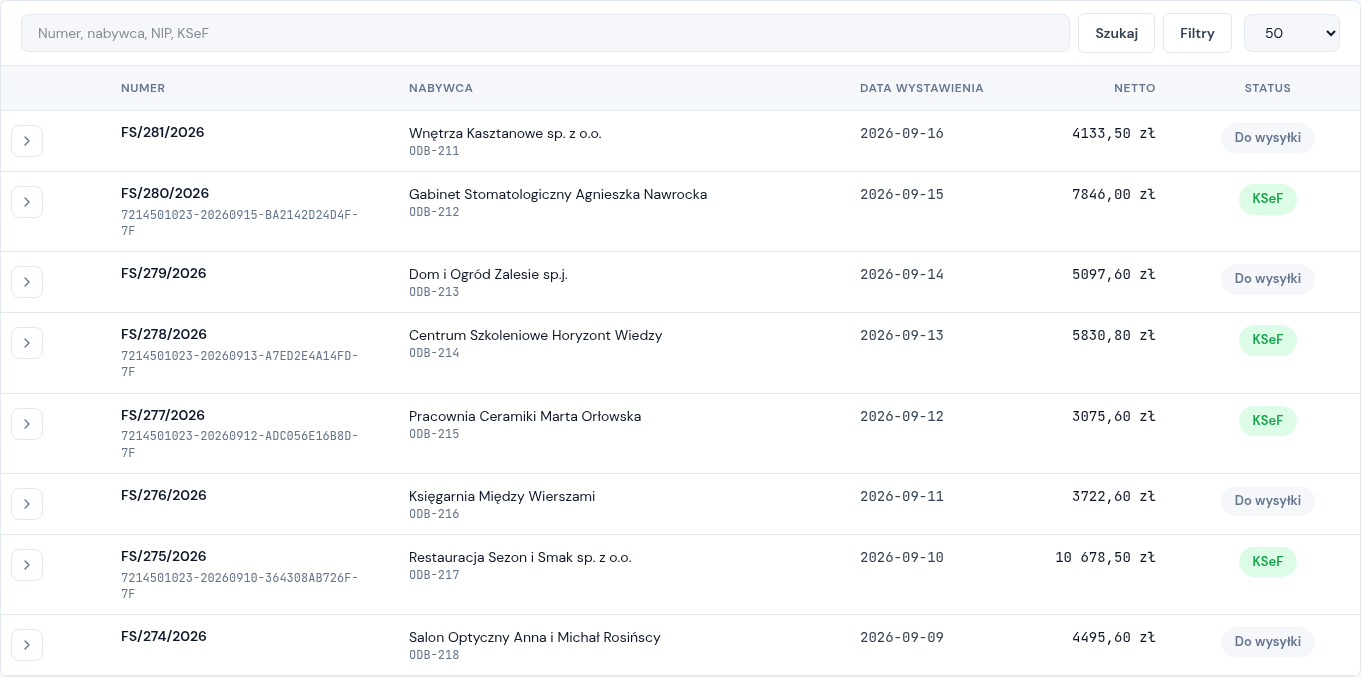The height and width of the screenshot is (677, 1361).
Task: Focus the invoice search input field
Action: pyautogui.click(x=545, y=33)
